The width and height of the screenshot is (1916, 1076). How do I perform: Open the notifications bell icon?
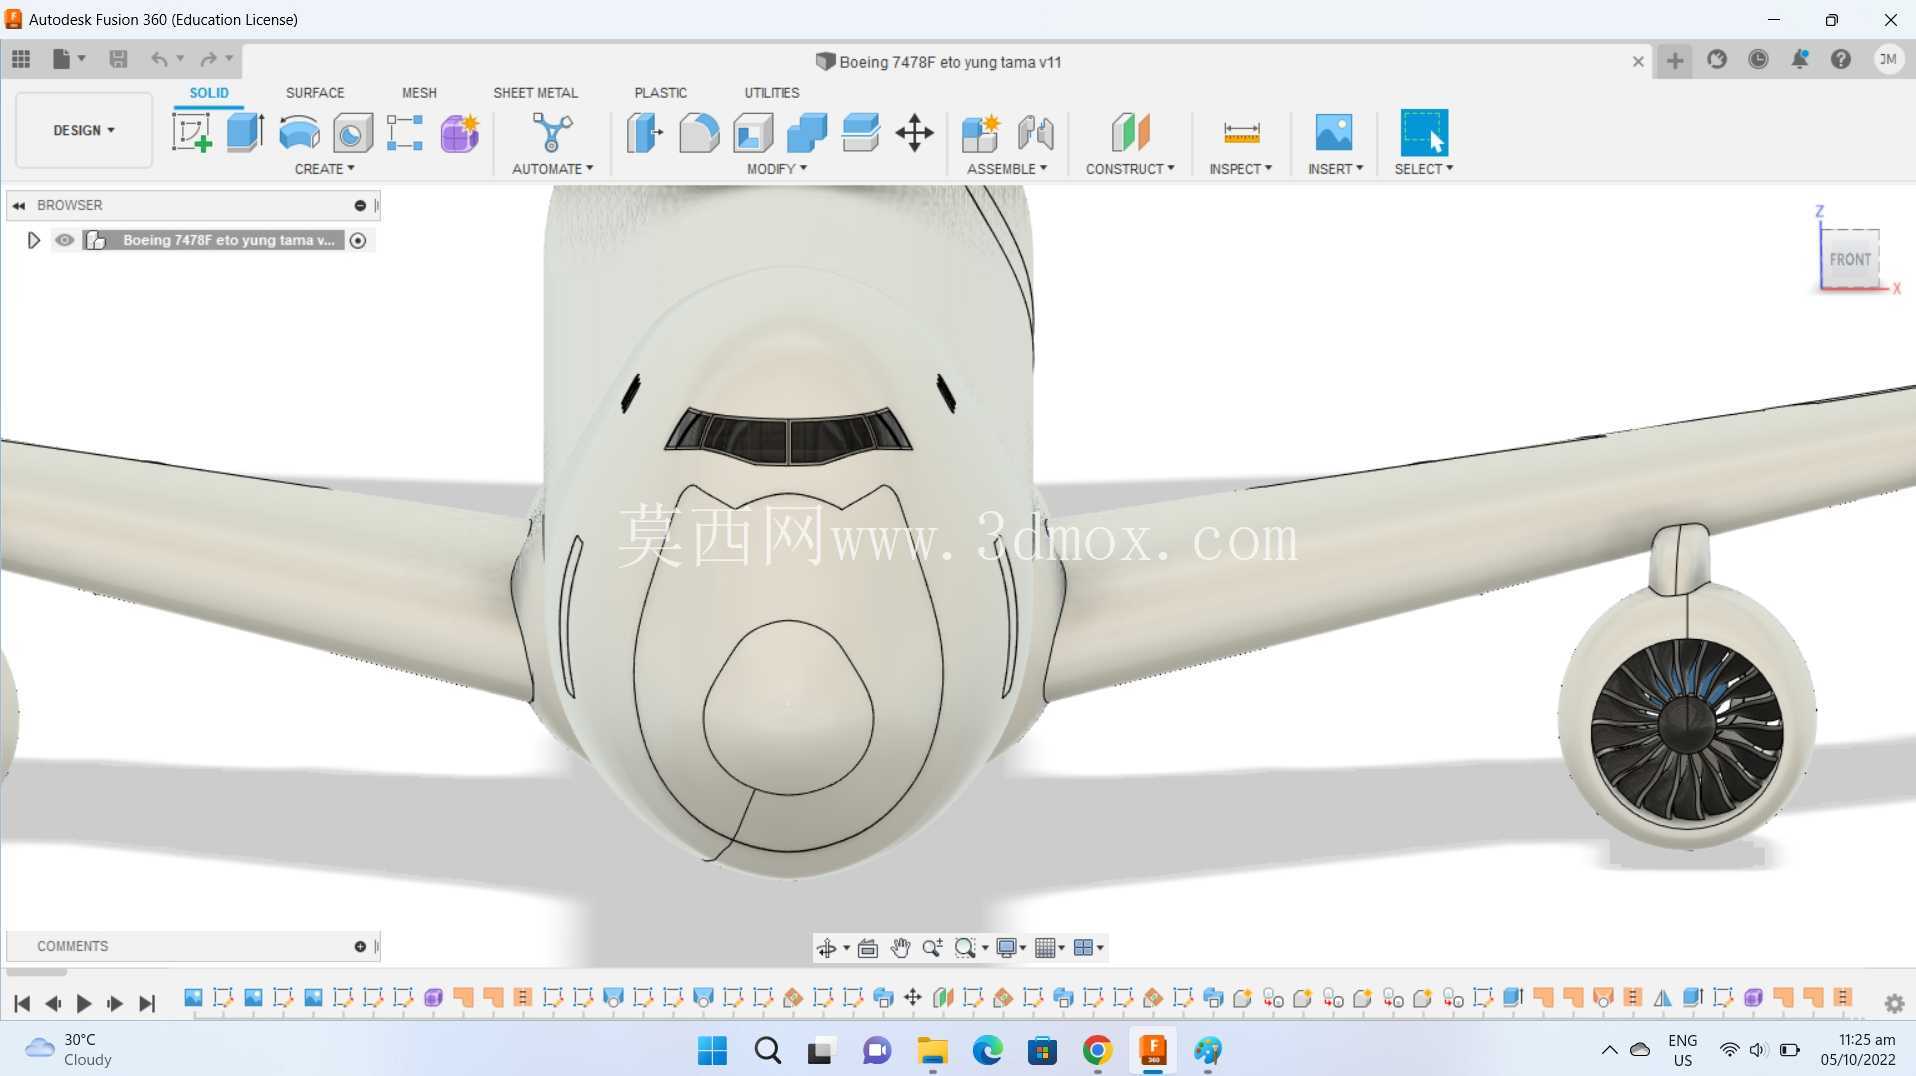coord(1799,60)
